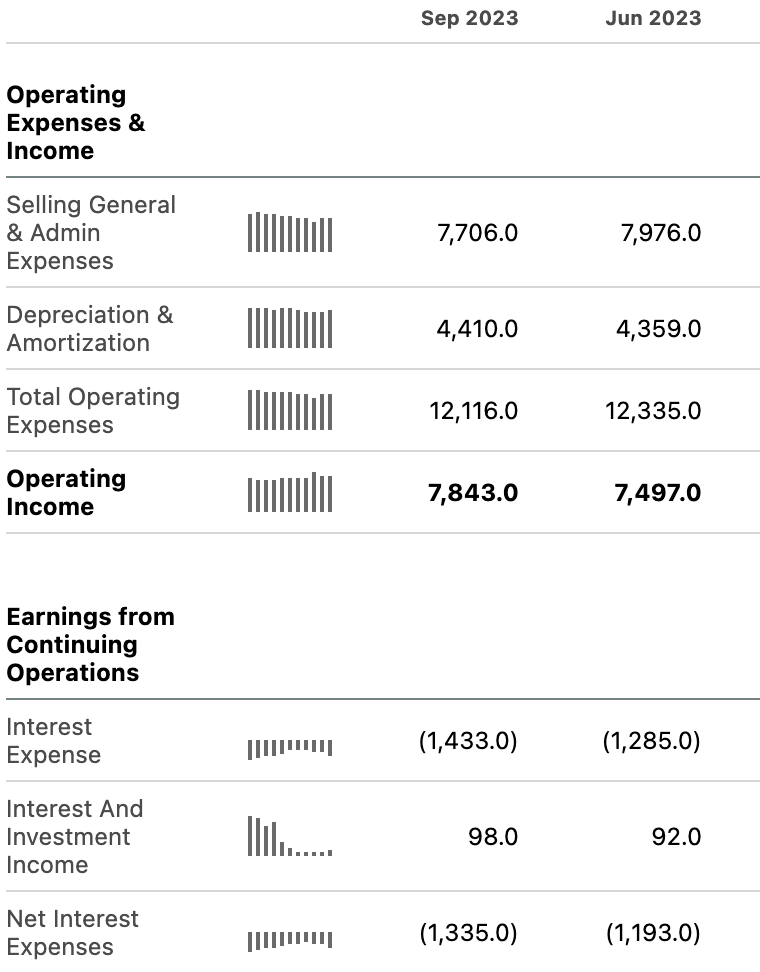Open the Total Operating Expenses sparkline chart
The image size is (760, 972).
point(290,410)
